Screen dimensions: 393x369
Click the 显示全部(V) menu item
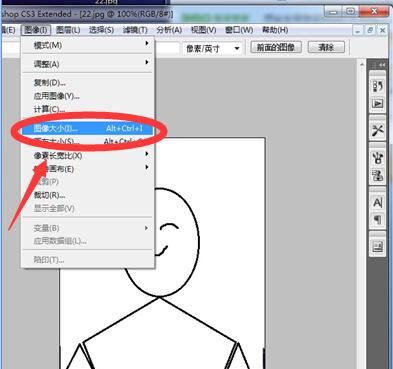click(x=87, y=208)
